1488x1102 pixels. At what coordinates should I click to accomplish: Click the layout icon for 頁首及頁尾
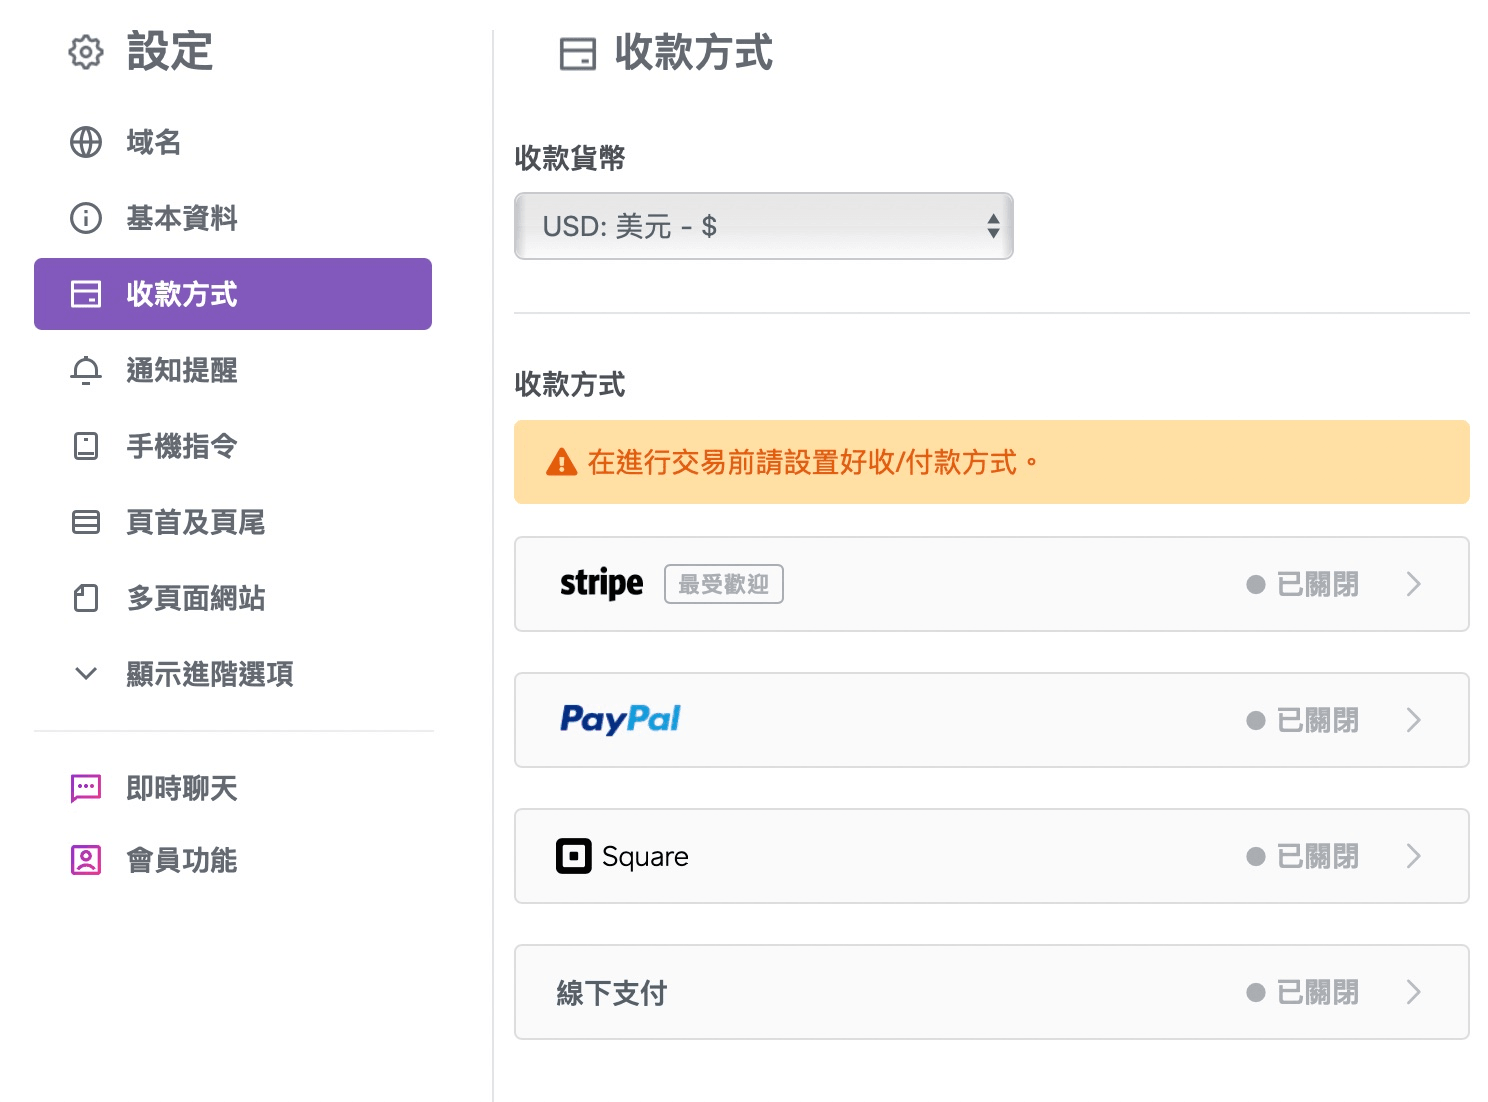coord(86,522)
